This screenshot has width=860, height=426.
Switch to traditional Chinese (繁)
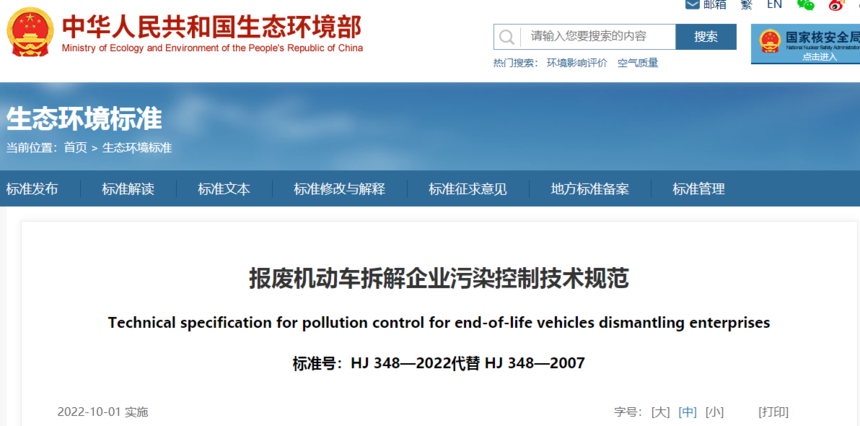coord(746,4)
